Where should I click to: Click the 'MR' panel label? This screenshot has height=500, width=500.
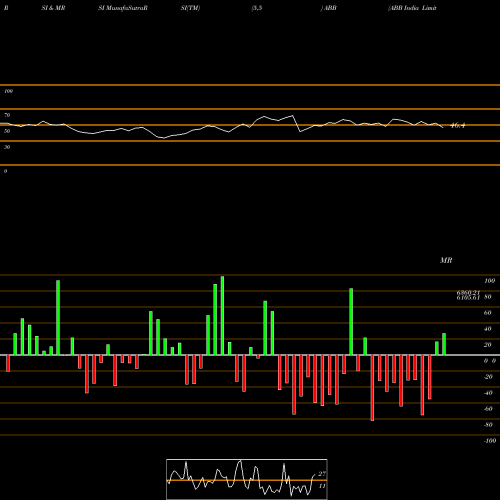tap(446, 260)
